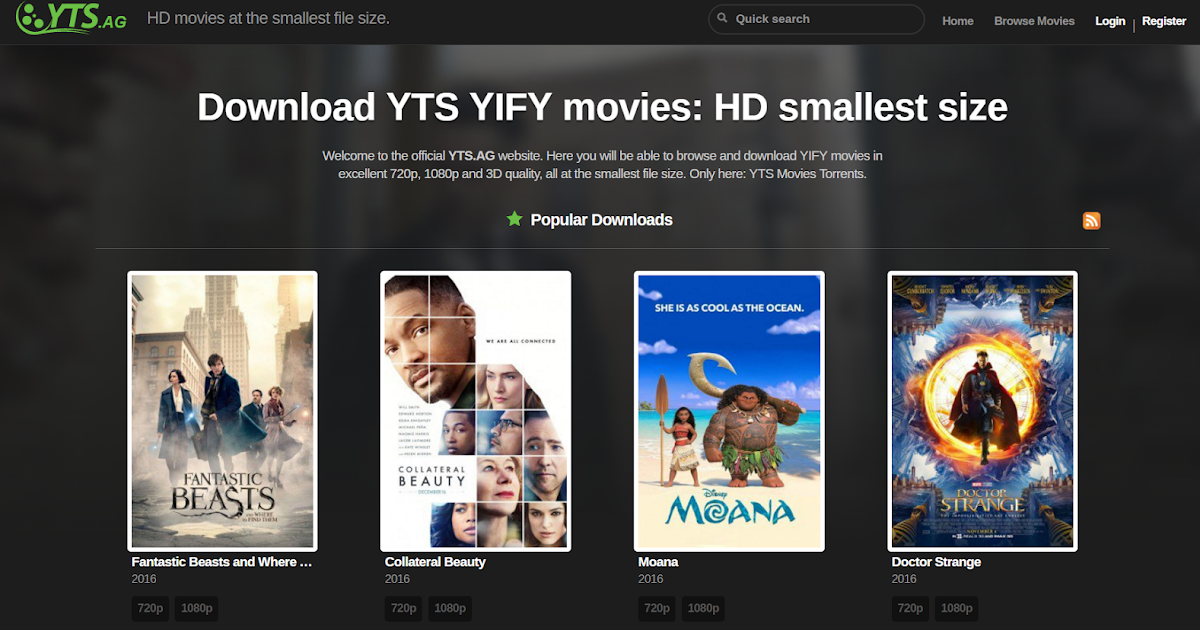The height and width of the screenshot is (630, 1200).
Task: Click the magnifier icon in Quick search
Action: tap(723, 19)
